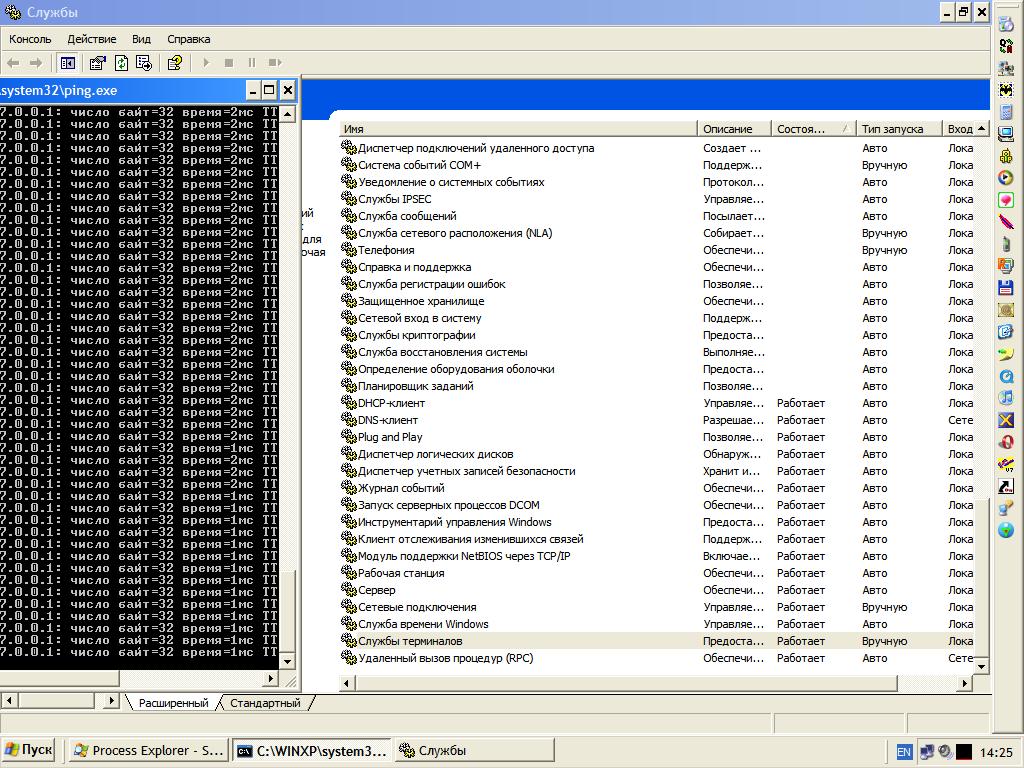Screen dimensions: 1024x768
Task: Click the network monitors tray icon
Action: pyautogui.click(x=927, y=752)
